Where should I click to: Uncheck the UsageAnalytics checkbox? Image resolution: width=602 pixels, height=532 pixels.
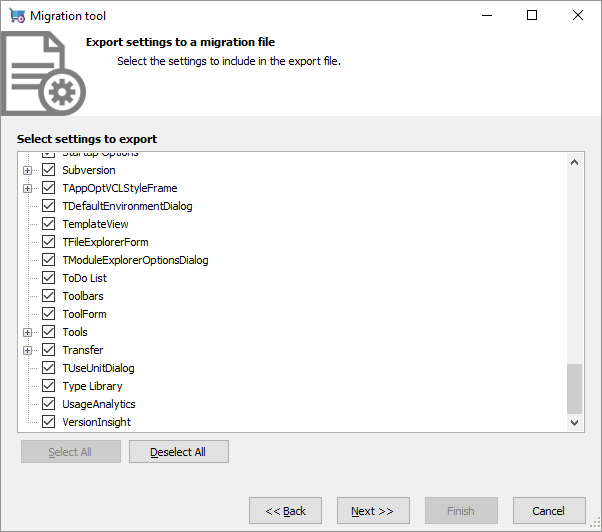point(48,404)
